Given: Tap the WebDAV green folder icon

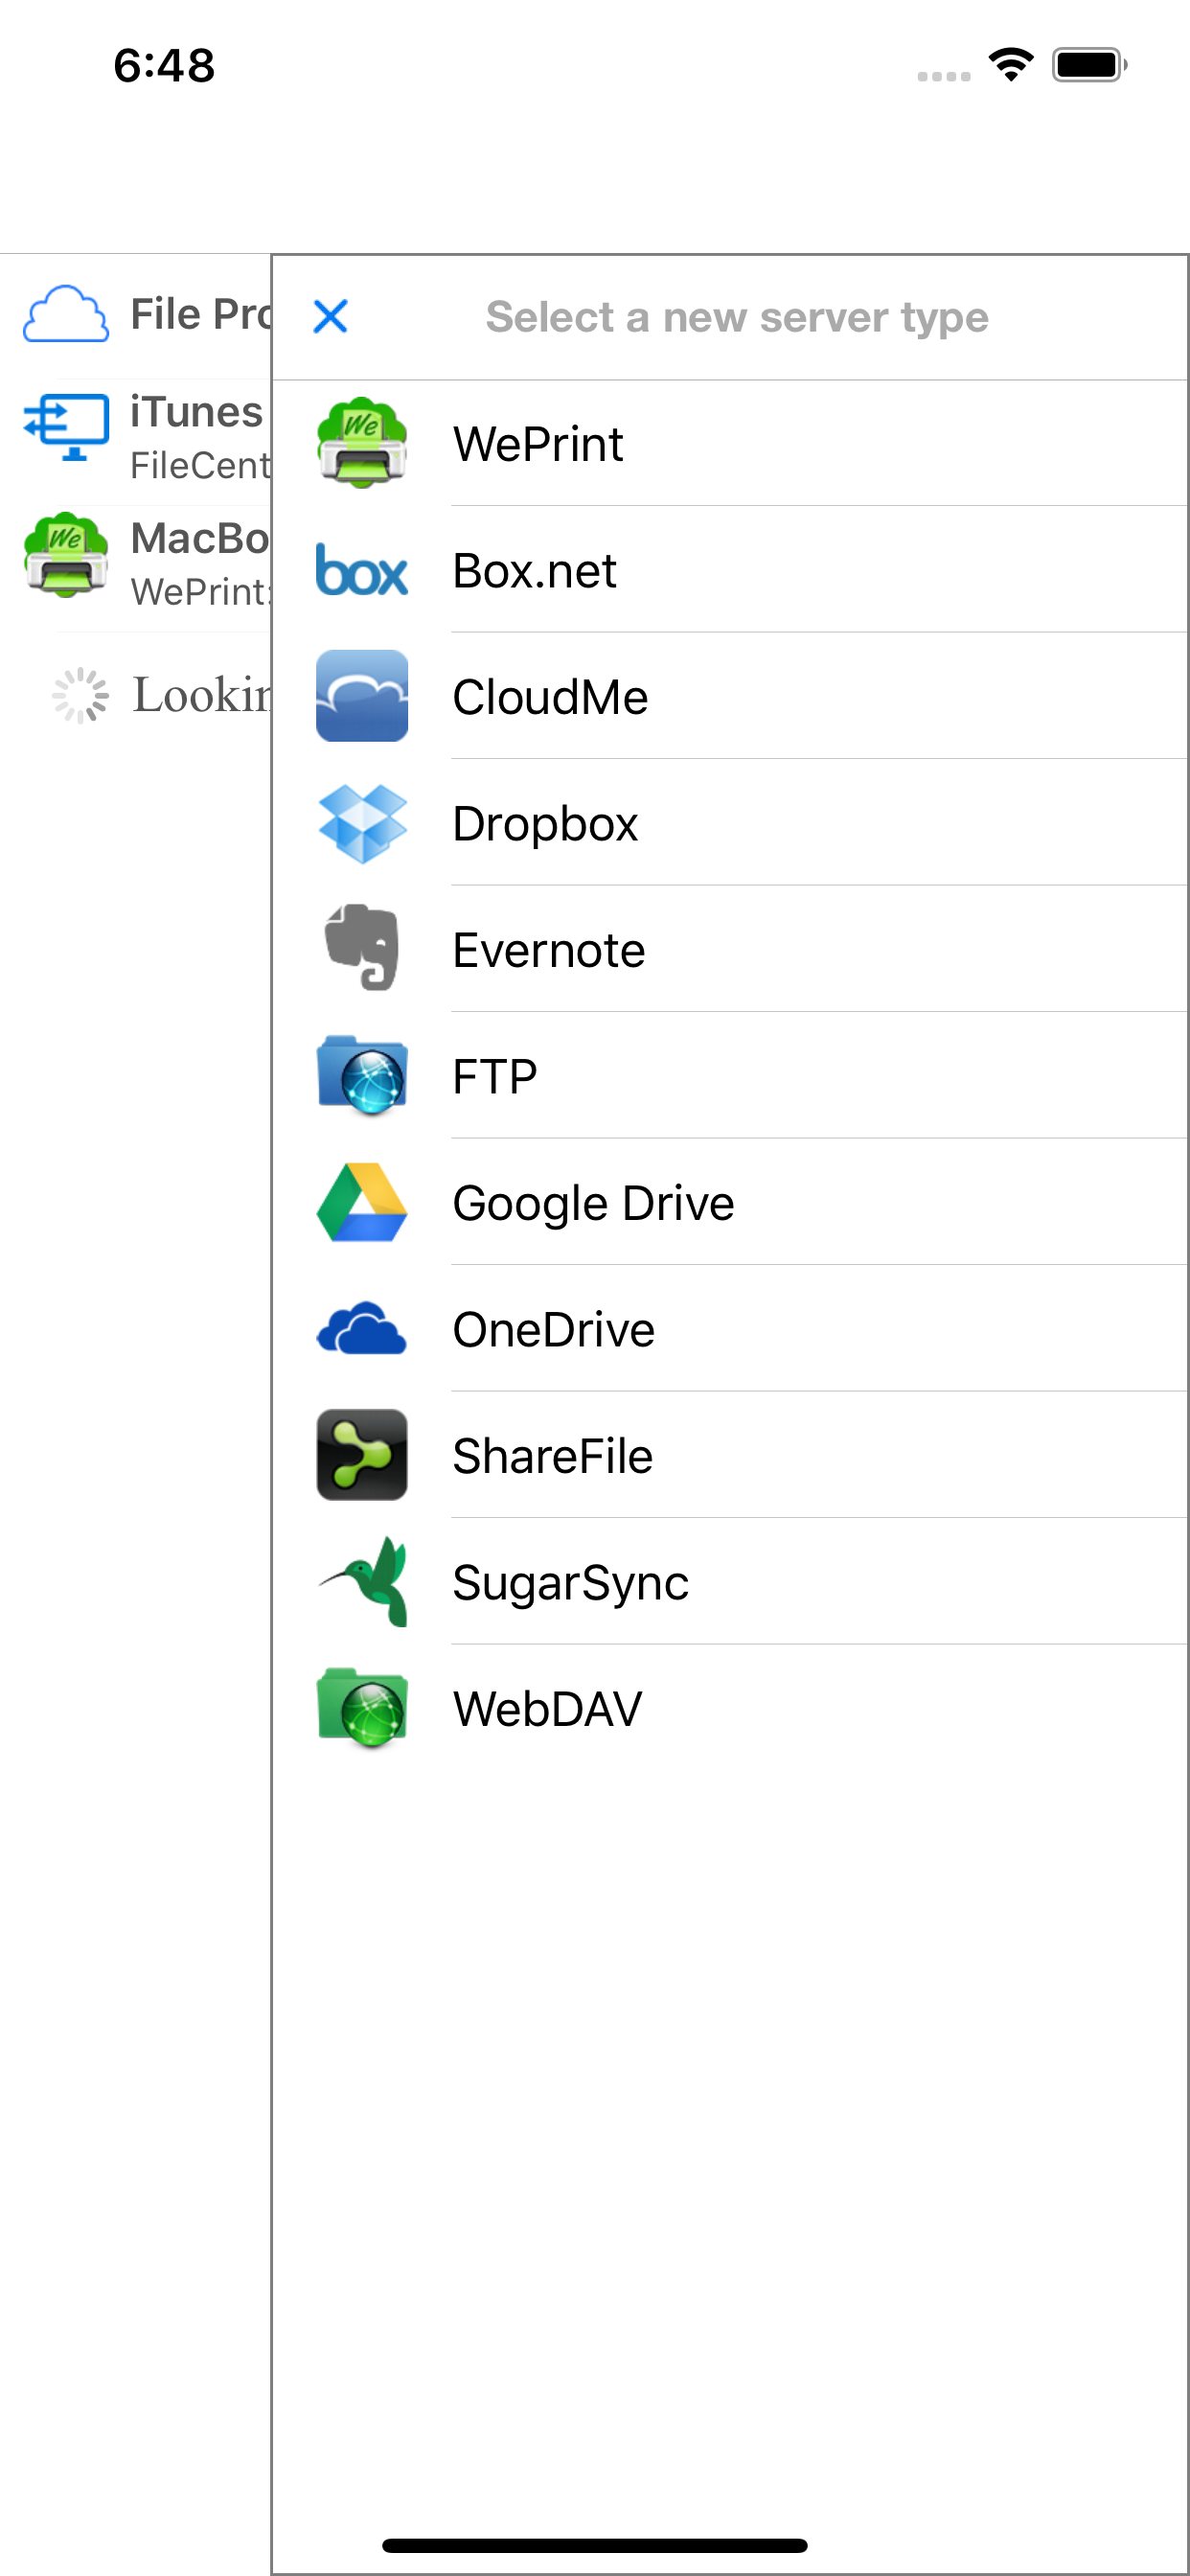Looking at the screenshot, I should (x=362, y=1708).
